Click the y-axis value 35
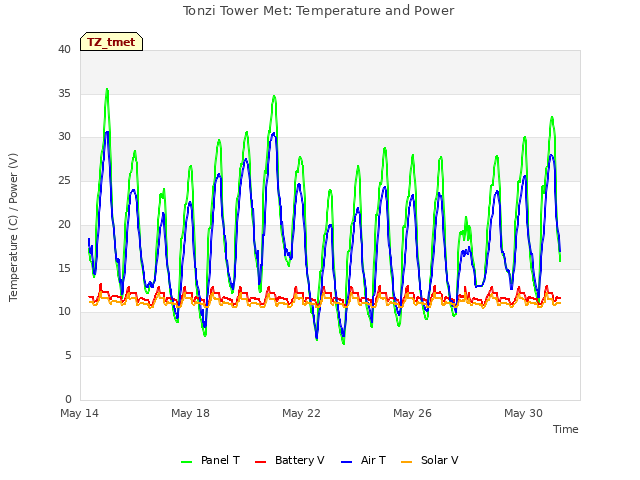Image resolution: width=640 pixels, height=480 pixels. click(64, 93)
